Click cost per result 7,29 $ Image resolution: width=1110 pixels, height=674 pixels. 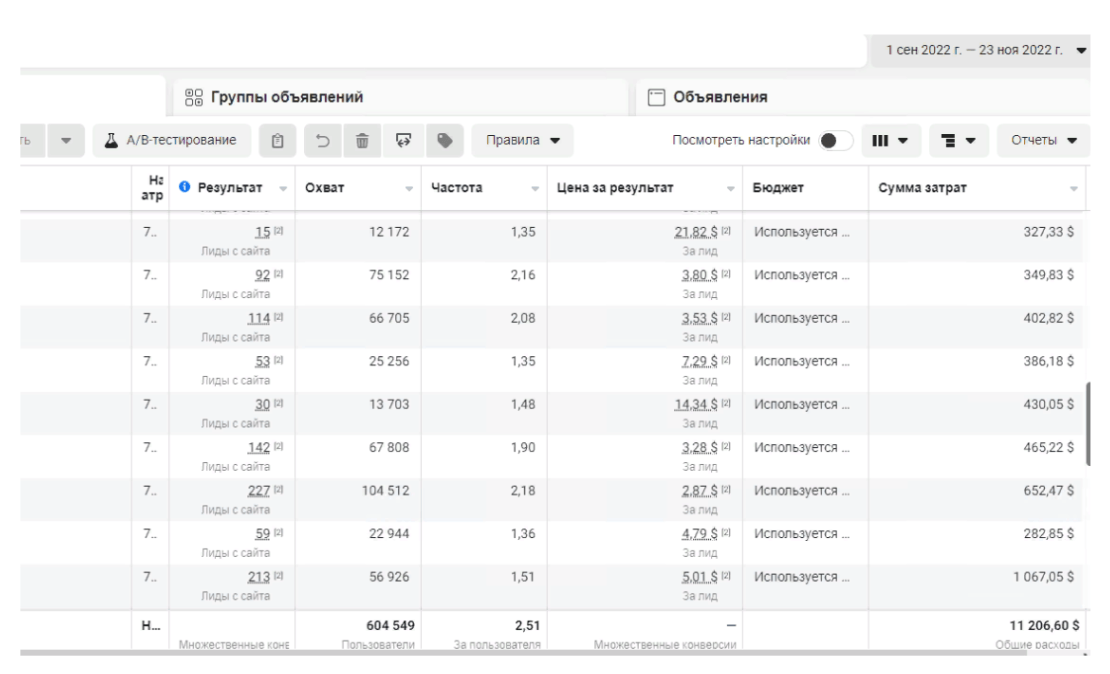click(x=699, y=362)
